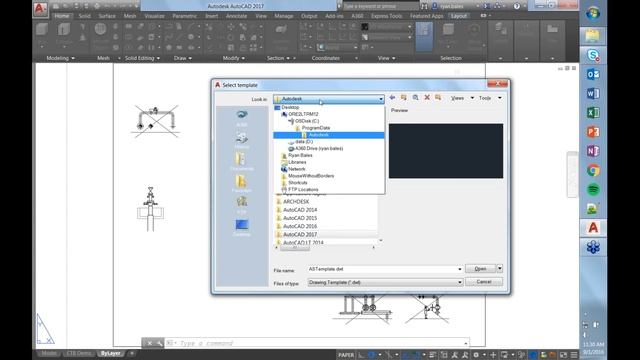Open the Views dropdown in dialog
Viewport: 640px width, 360px height.
pyautogui.click(x=462, y=98)
